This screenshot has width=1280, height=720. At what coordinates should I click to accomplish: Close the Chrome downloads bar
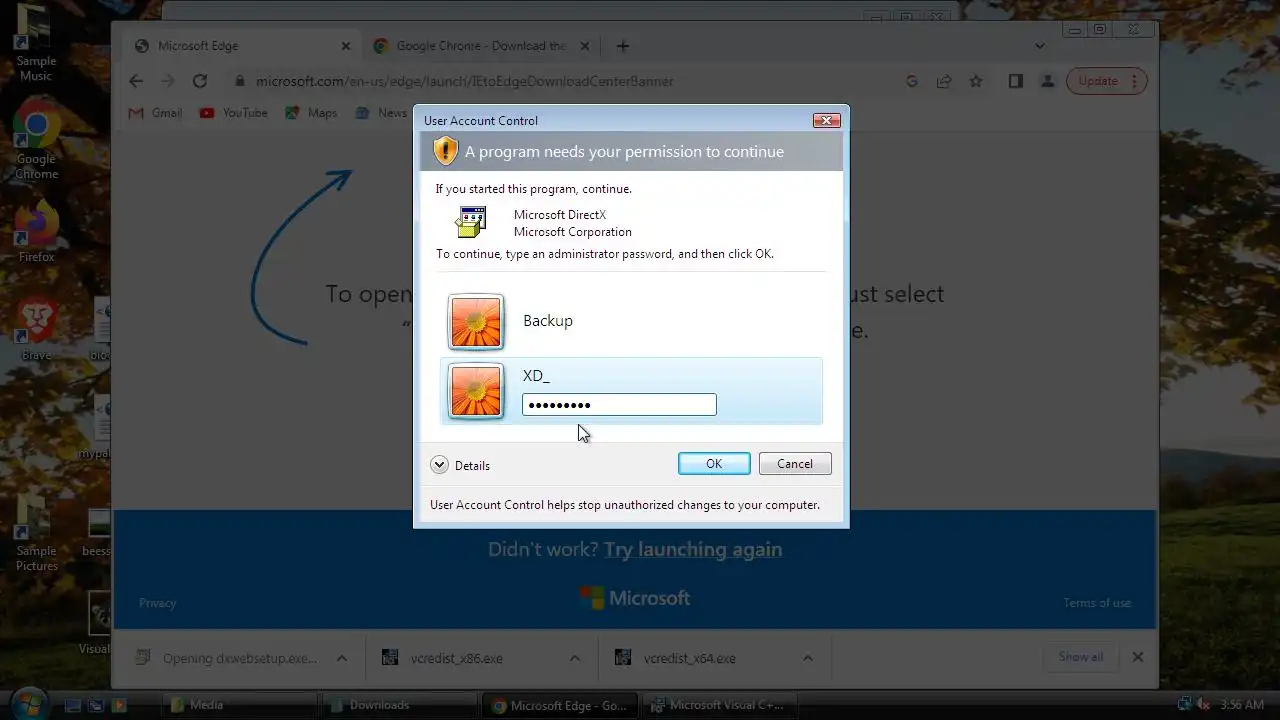[x=1137, y=657]
